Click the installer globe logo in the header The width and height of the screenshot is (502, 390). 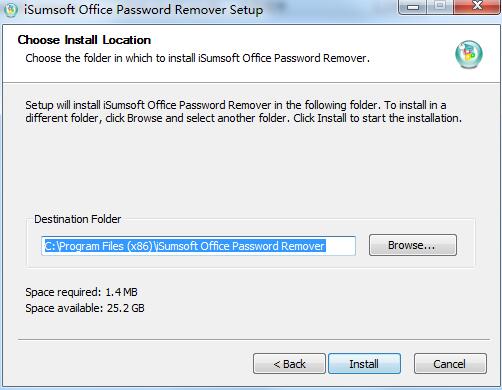pos(469,54)
